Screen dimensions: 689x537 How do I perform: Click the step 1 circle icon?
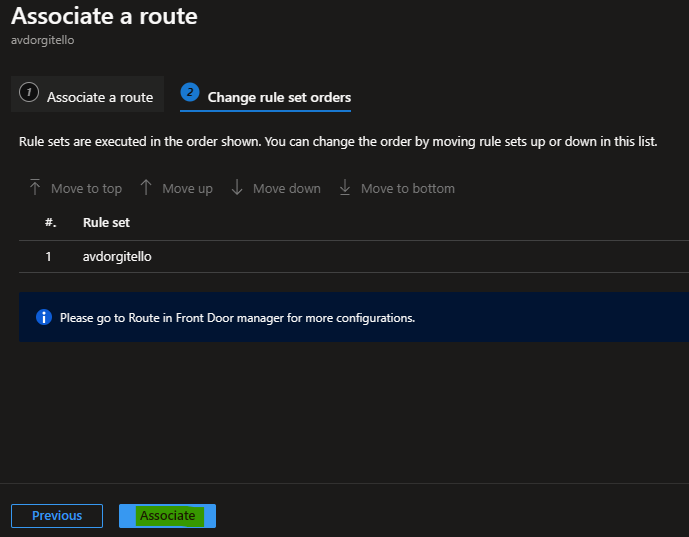(29, 92)
